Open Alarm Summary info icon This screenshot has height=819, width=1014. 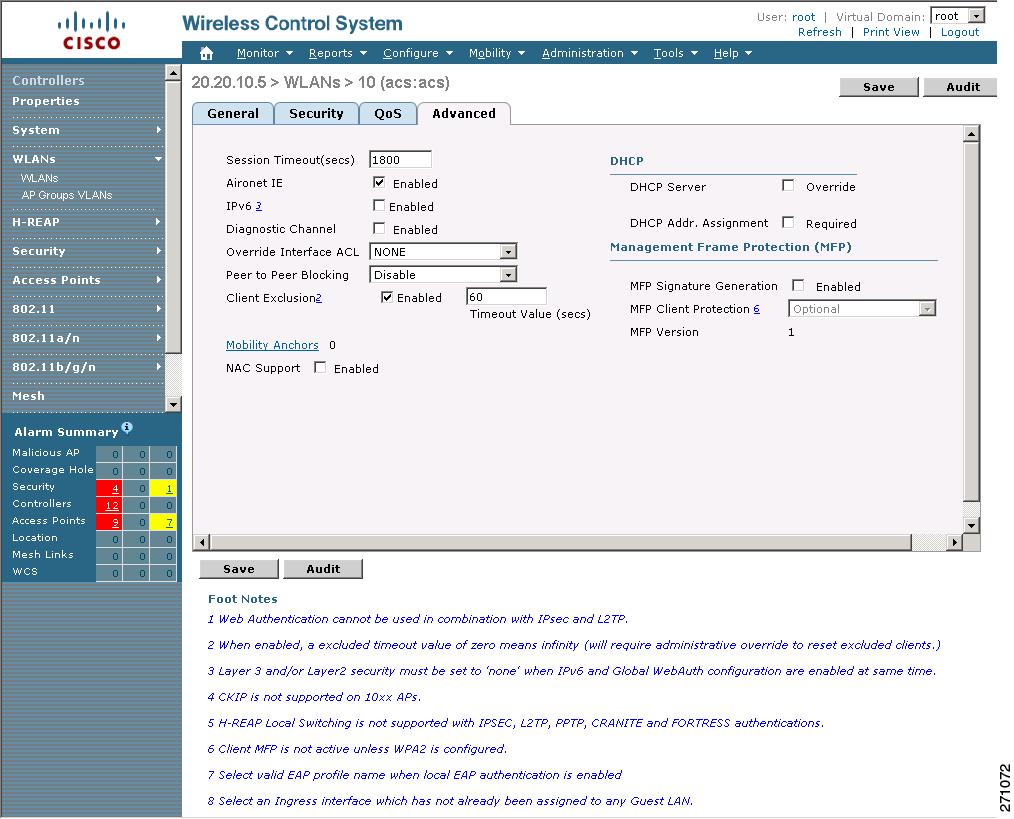pos(127,427)
